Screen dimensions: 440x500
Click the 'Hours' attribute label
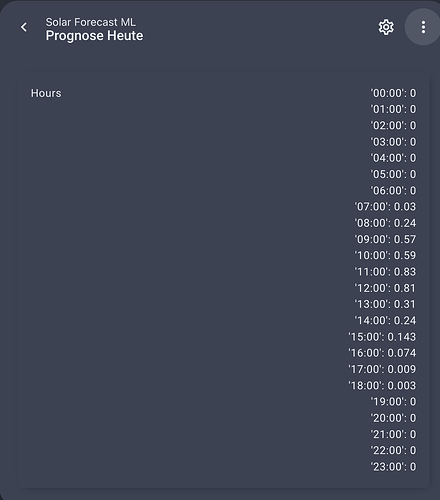coord(46,93)
